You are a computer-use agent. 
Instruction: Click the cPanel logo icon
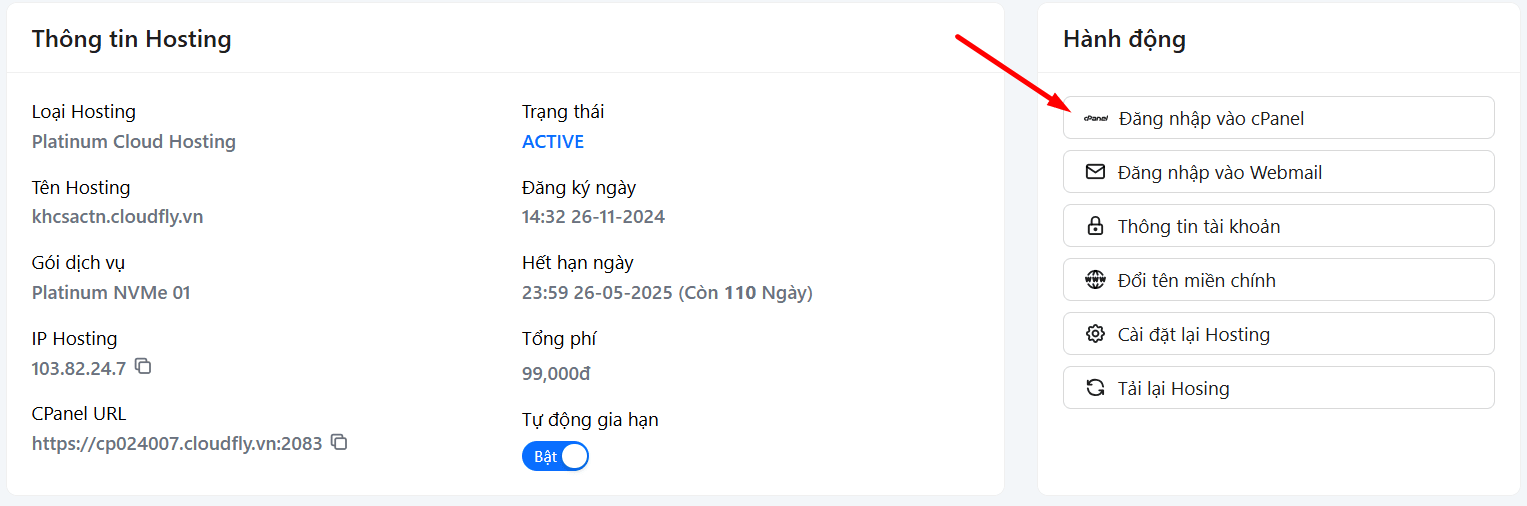click(1096, 118)
